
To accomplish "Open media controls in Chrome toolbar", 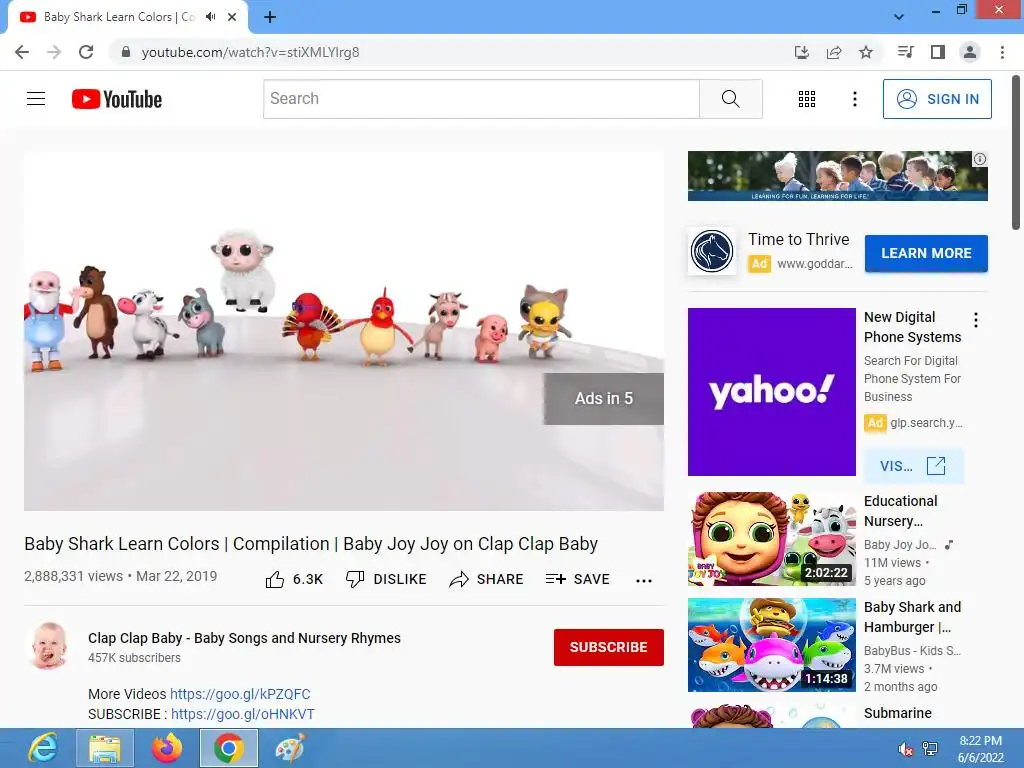I will pyautogui.click(x=905, y=52).
